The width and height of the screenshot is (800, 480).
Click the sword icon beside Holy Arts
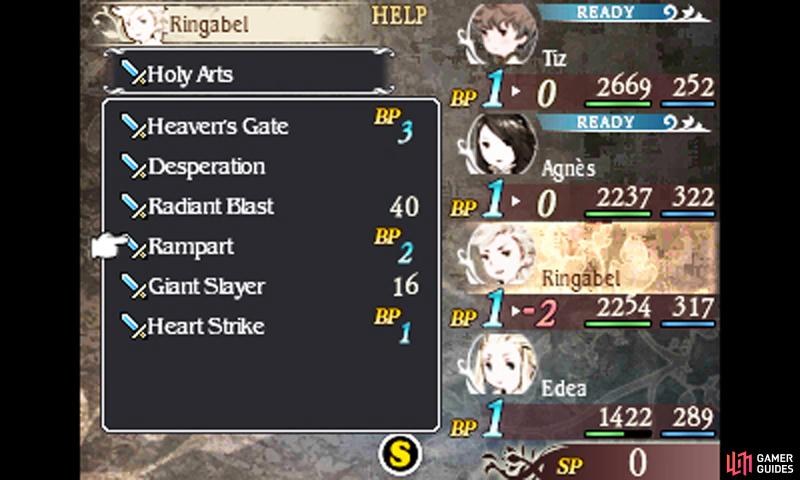134,72
